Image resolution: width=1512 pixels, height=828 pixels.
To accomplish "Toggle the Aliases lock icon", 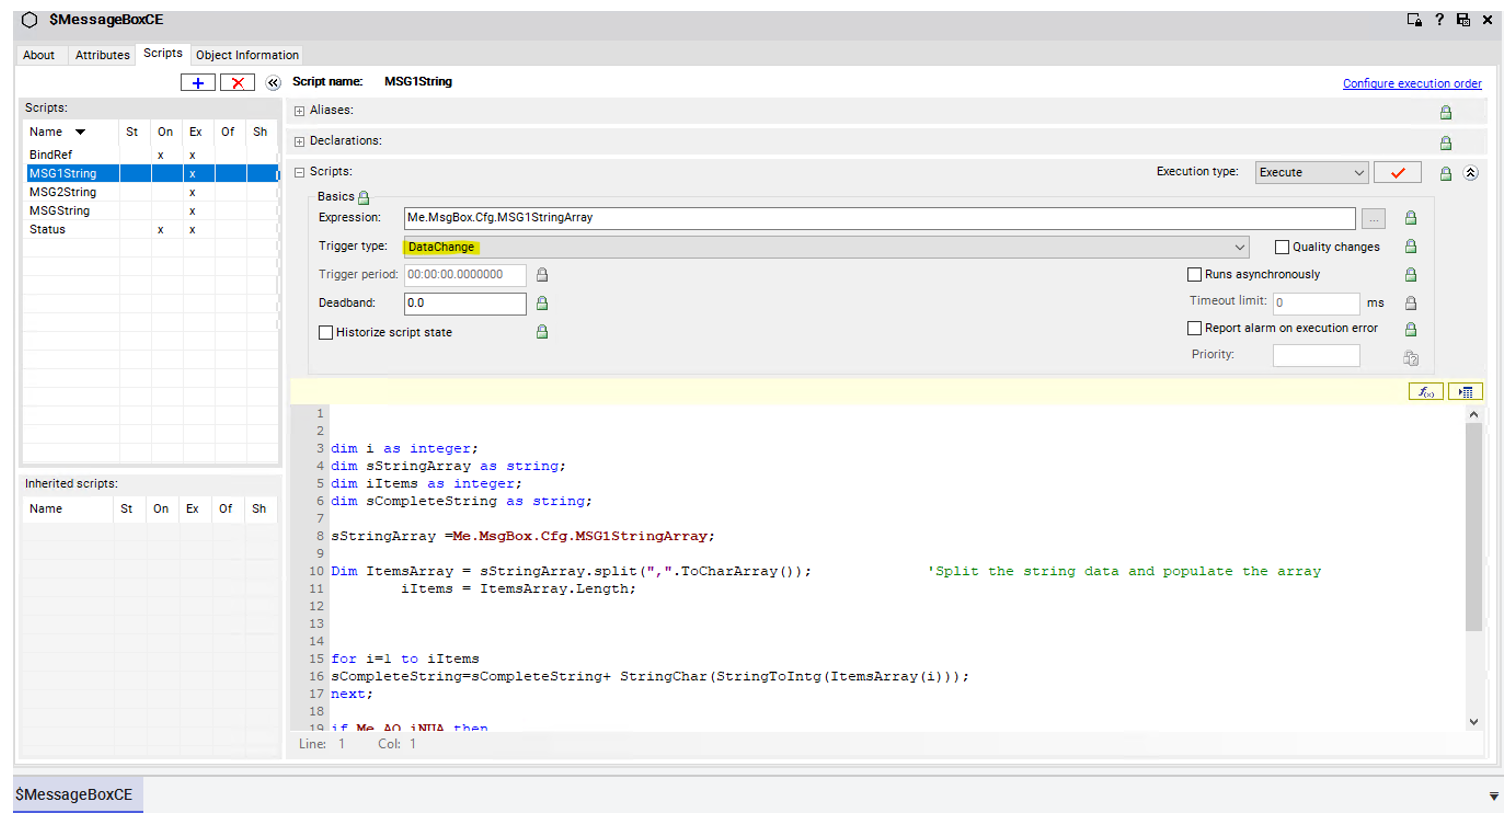I will tap(1445, 112).
